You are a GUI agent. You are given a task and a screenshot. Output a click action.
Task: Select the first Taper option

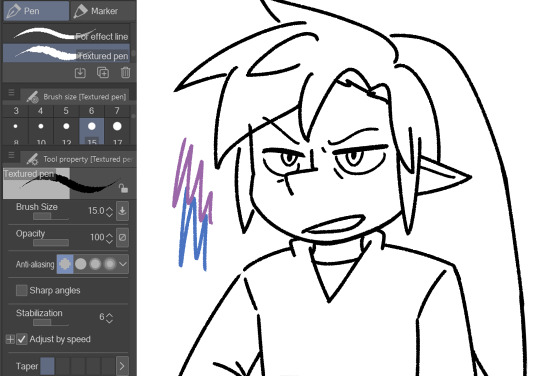coord(48,366)
